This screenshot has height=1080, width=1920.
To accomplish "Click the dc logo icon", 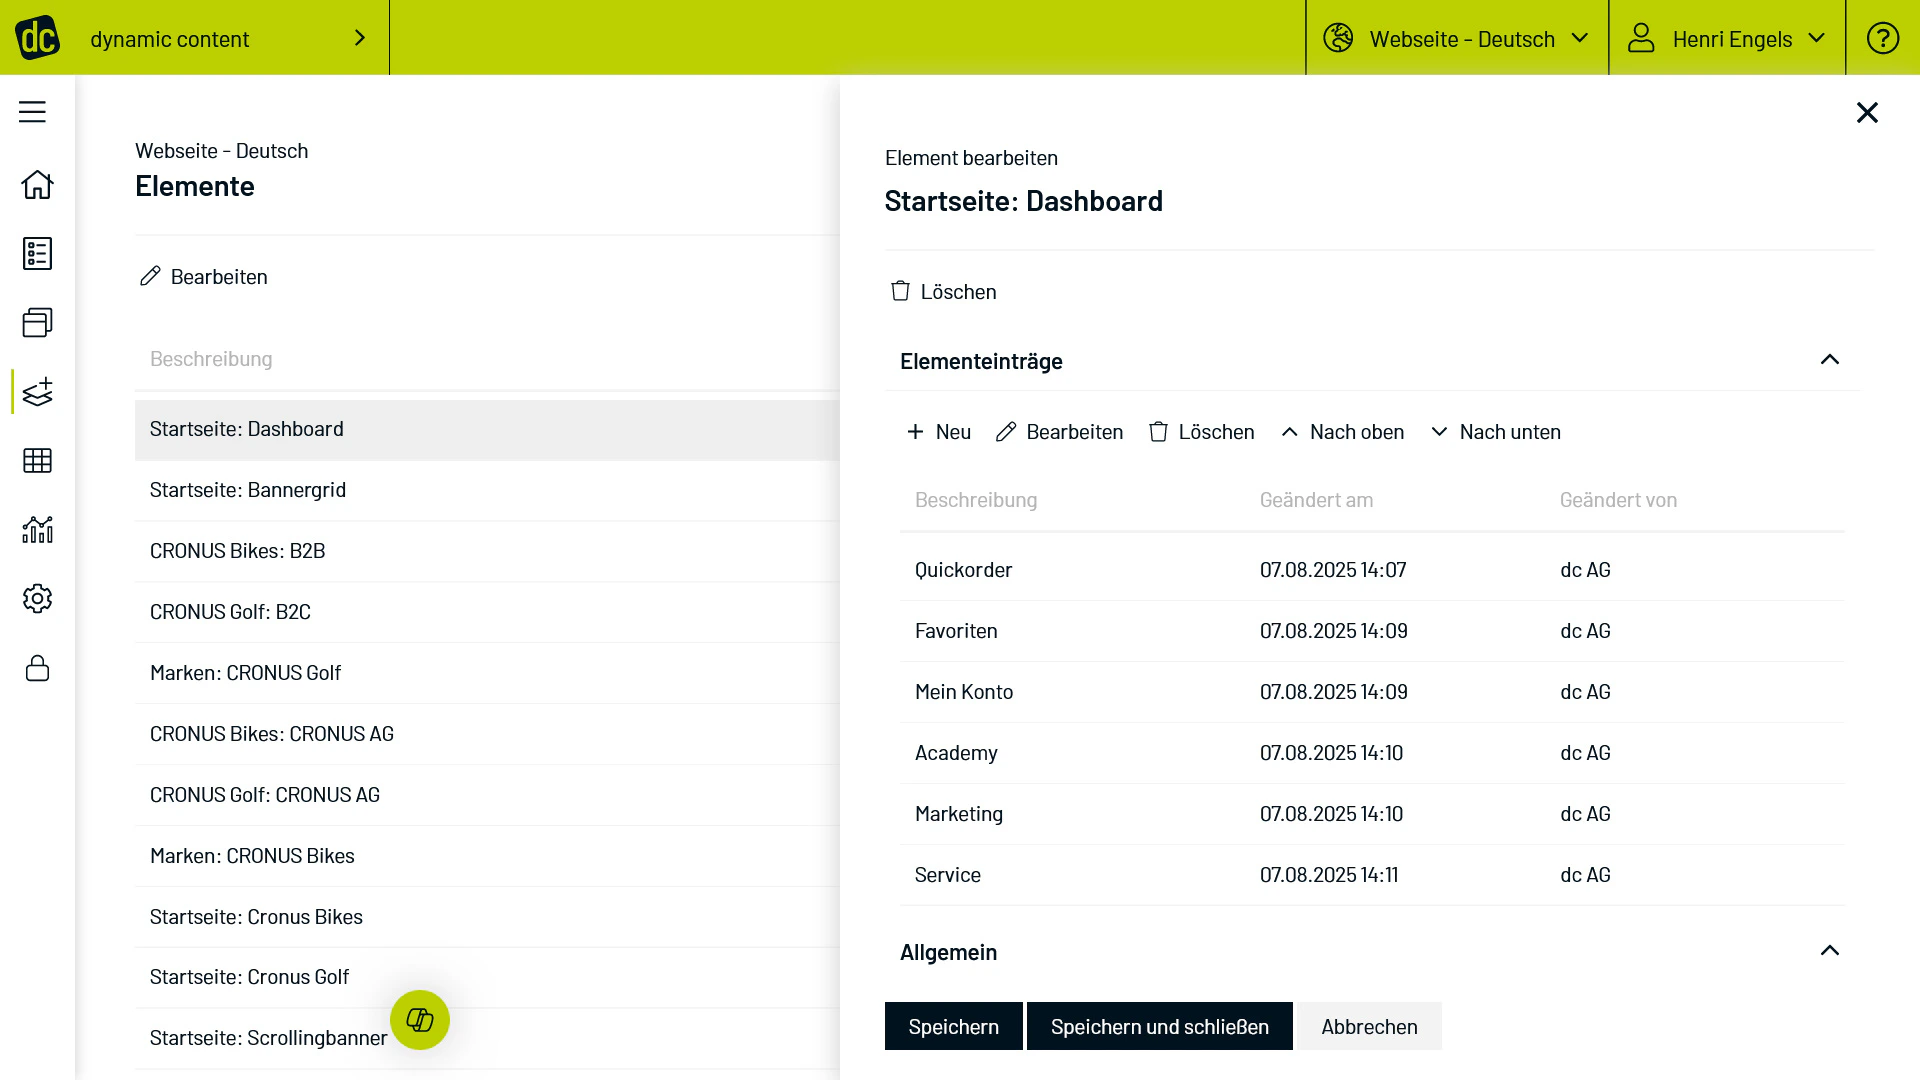I will pyautogui.click(x=37, y=38).
